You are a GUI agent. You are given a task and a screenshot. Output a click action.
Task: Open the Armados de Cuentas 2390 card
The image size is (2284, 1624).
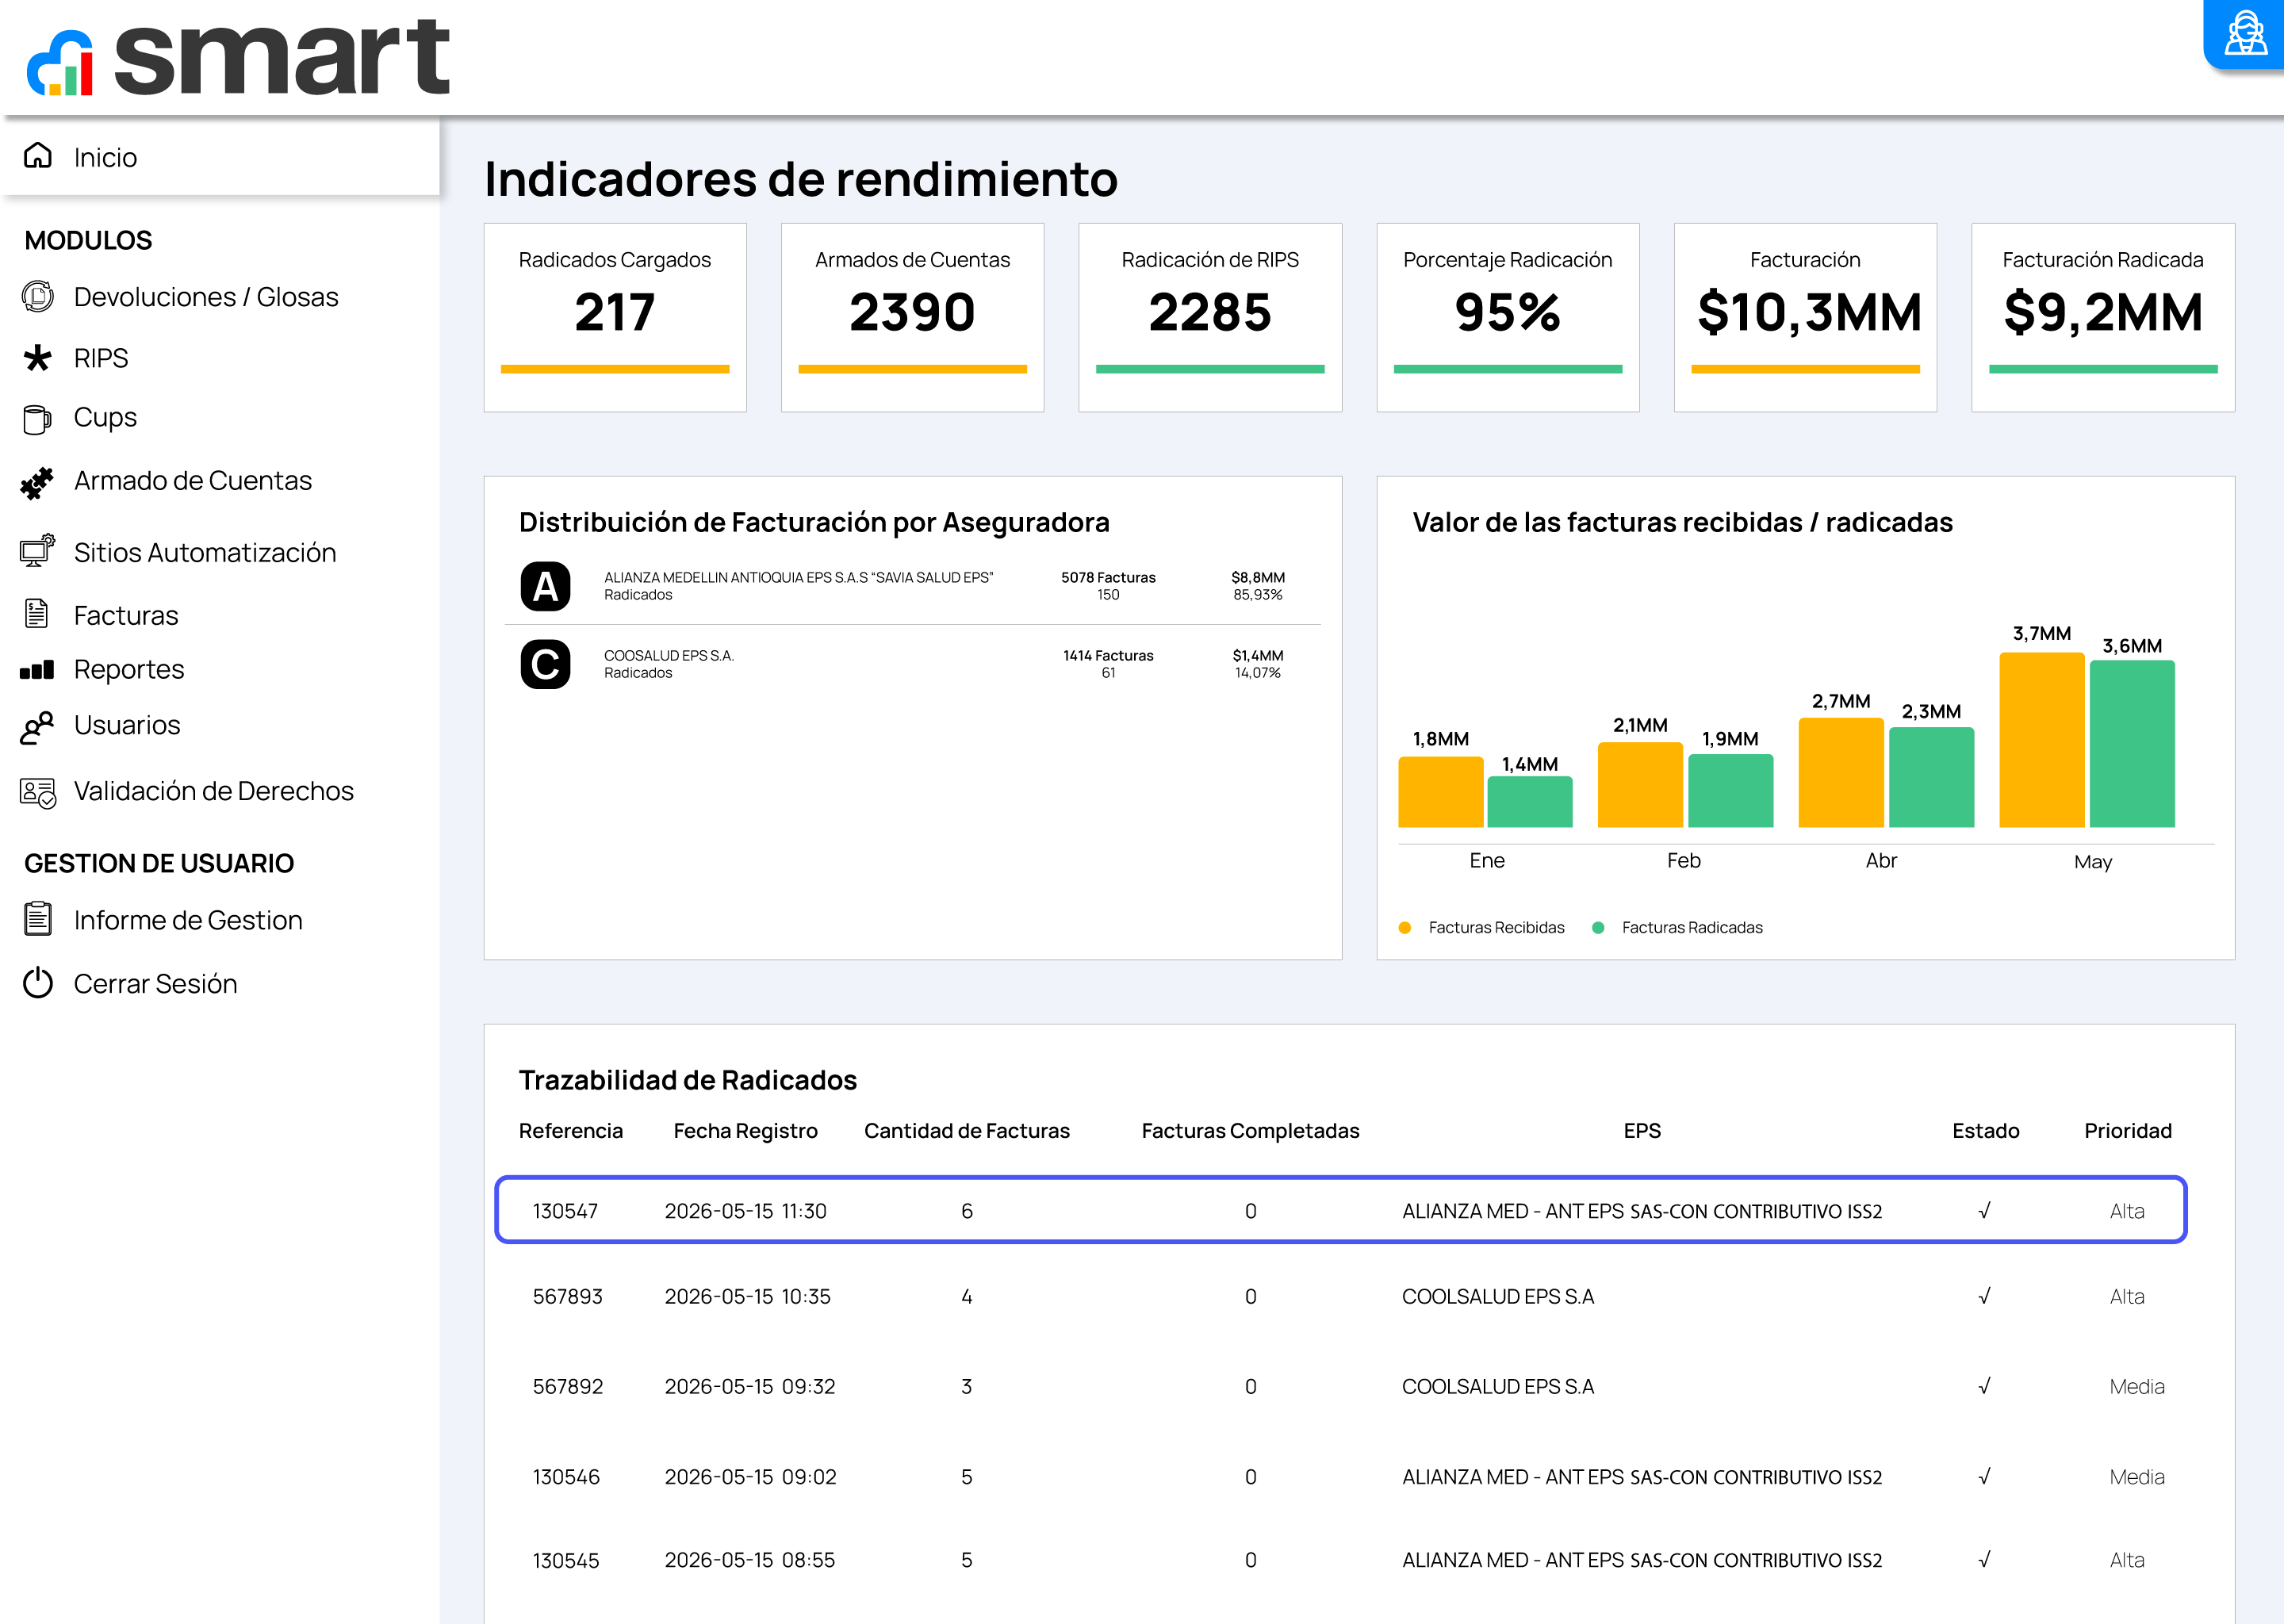(912, 317)
